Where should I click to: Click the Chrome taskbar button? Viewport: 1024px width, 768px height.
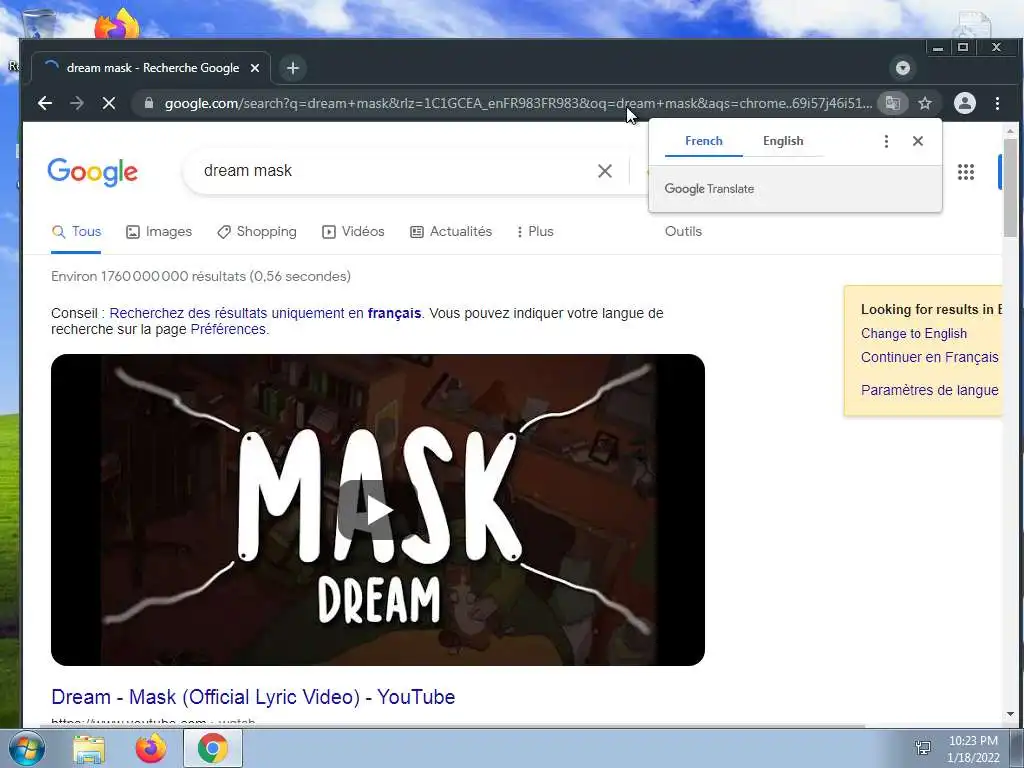pyautogui.click(x=212, y=748)
